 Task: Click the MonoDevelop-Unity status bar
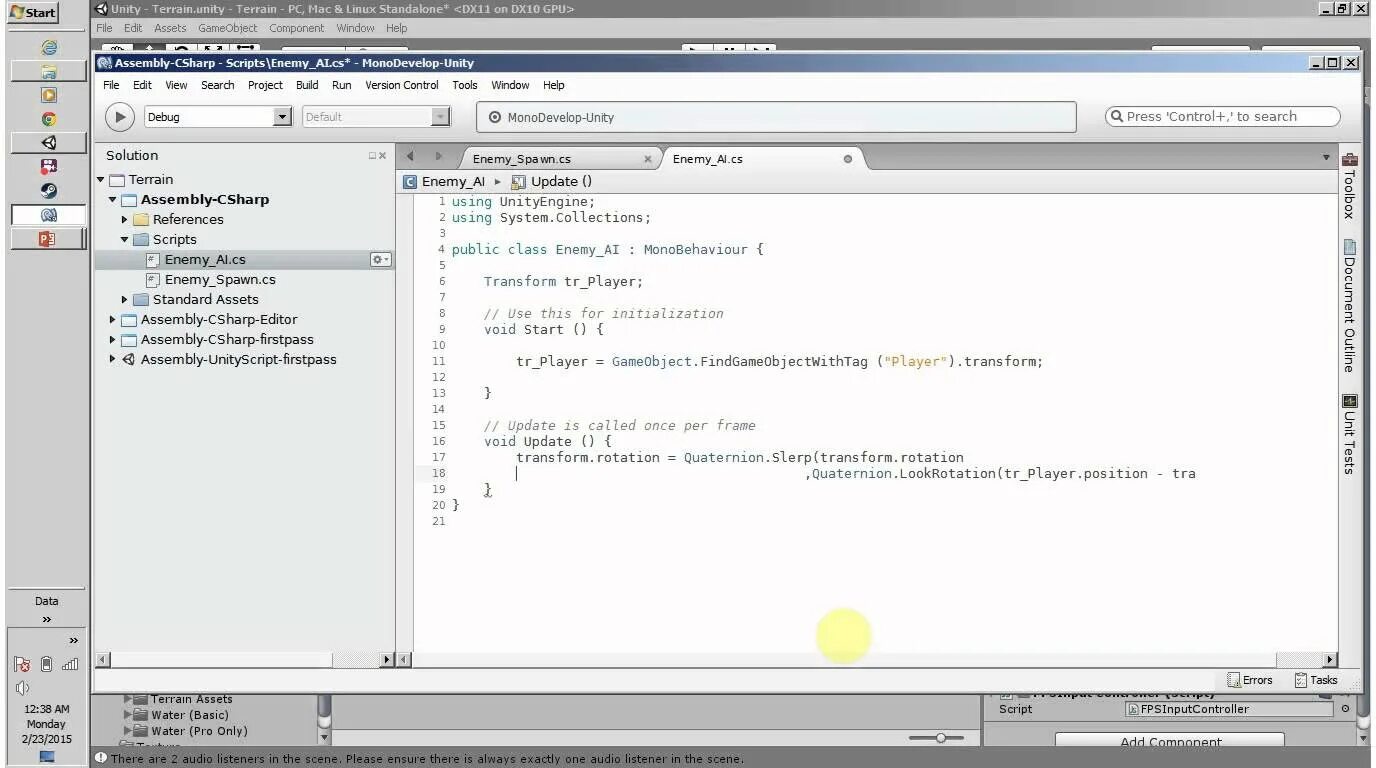click(x=776, y=117)
